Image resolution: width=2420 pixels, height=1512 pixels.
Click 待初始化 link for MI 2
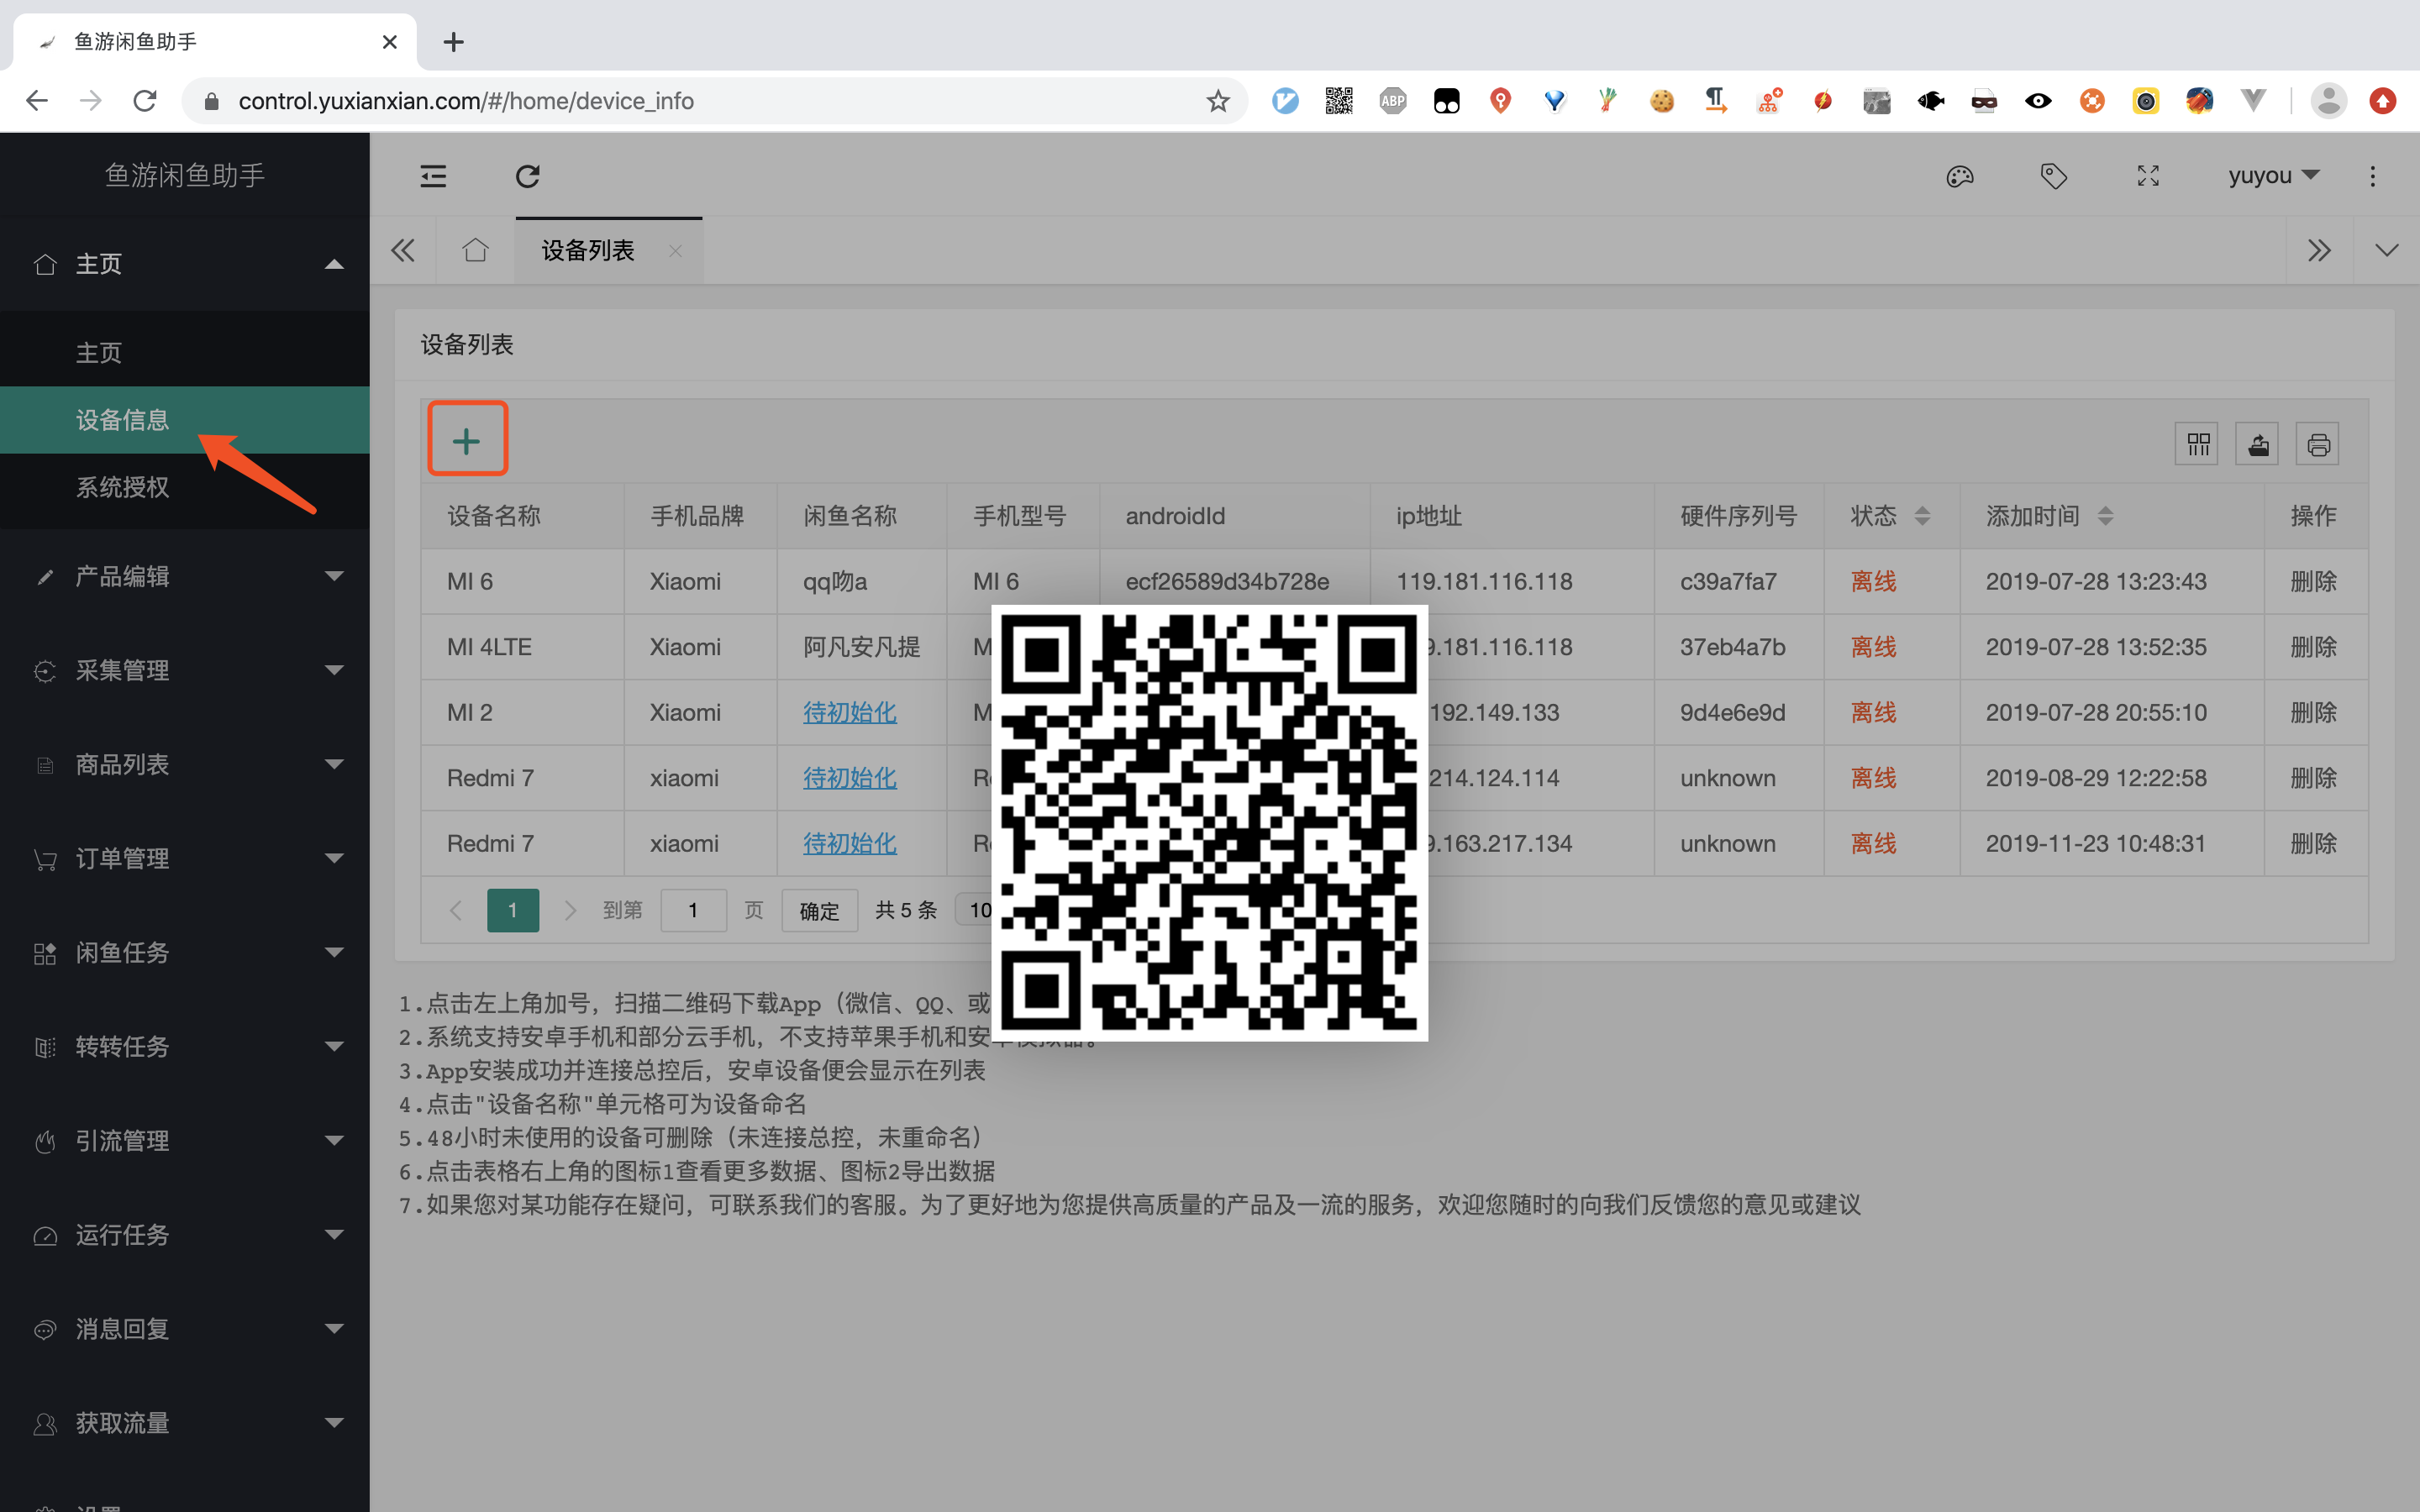849,712
